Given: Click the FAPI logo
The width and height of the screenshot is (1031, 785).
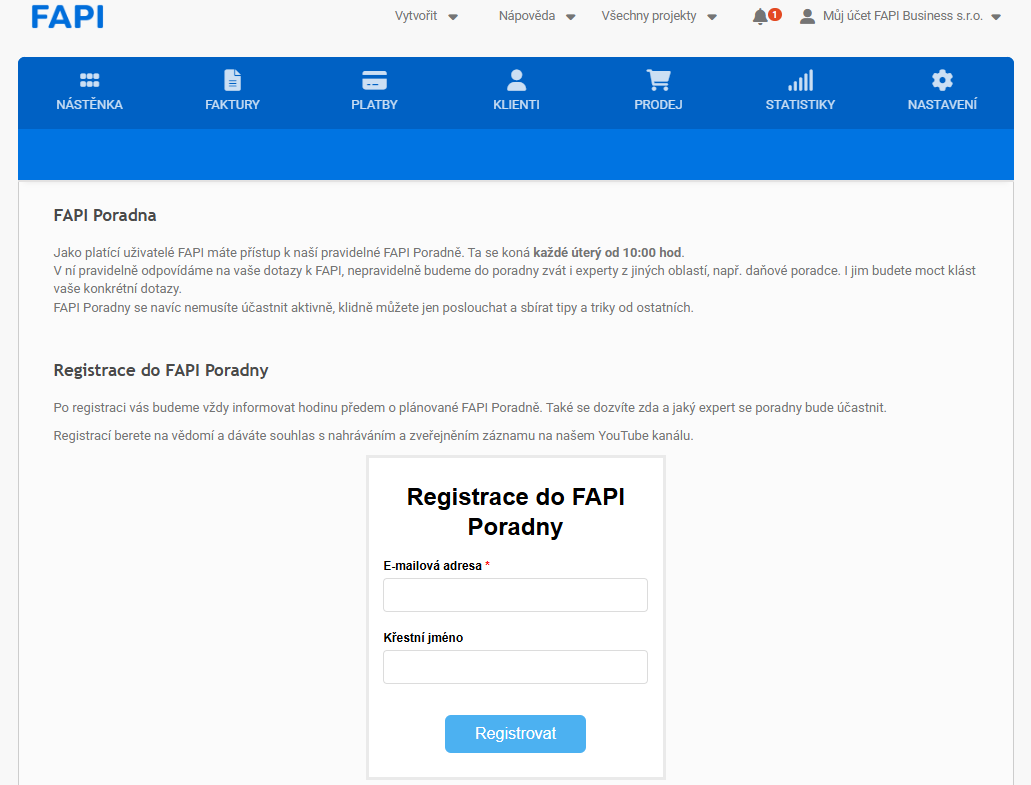Looking at the screenshot, I should pyautogui.click(x=67, y=16).
